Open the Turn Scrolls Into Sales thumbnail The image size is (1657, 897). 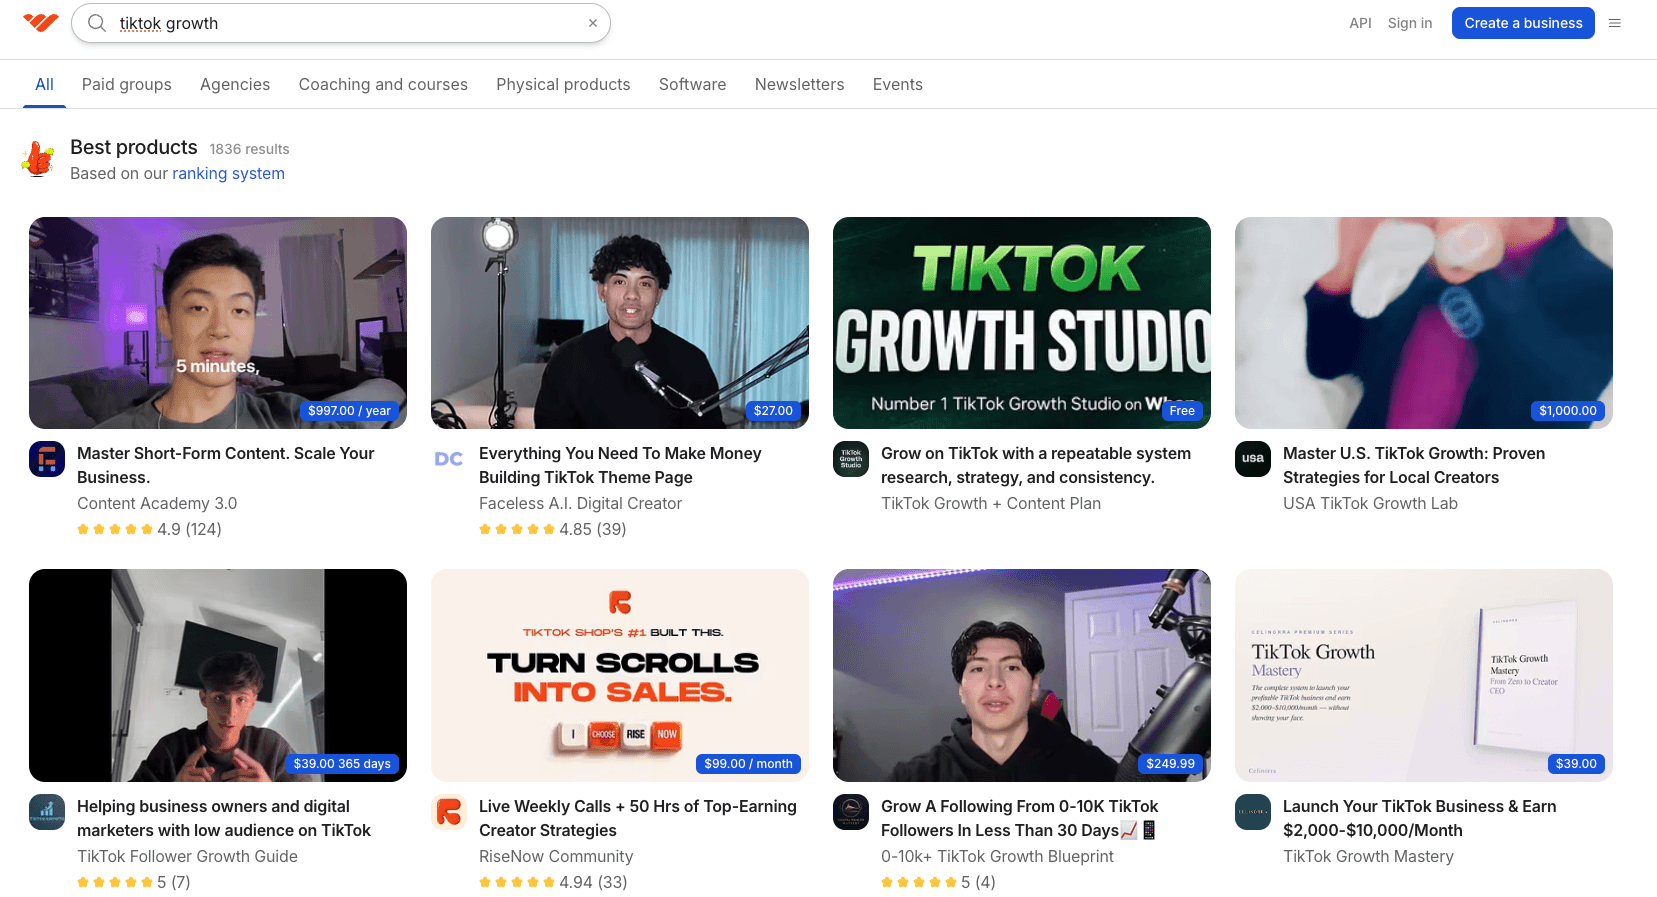(620, 675)
